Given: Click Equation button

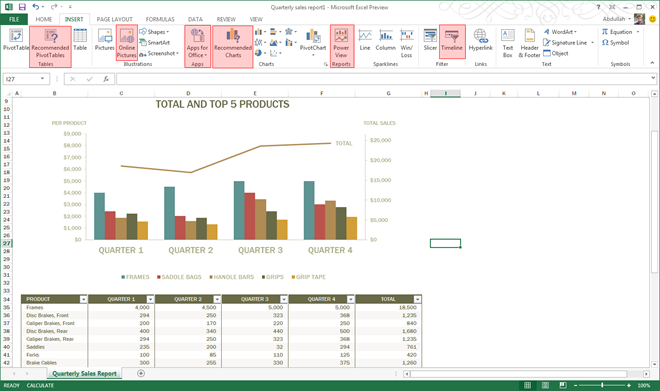Looking at the screenshot, I should (x=620, y=32).
